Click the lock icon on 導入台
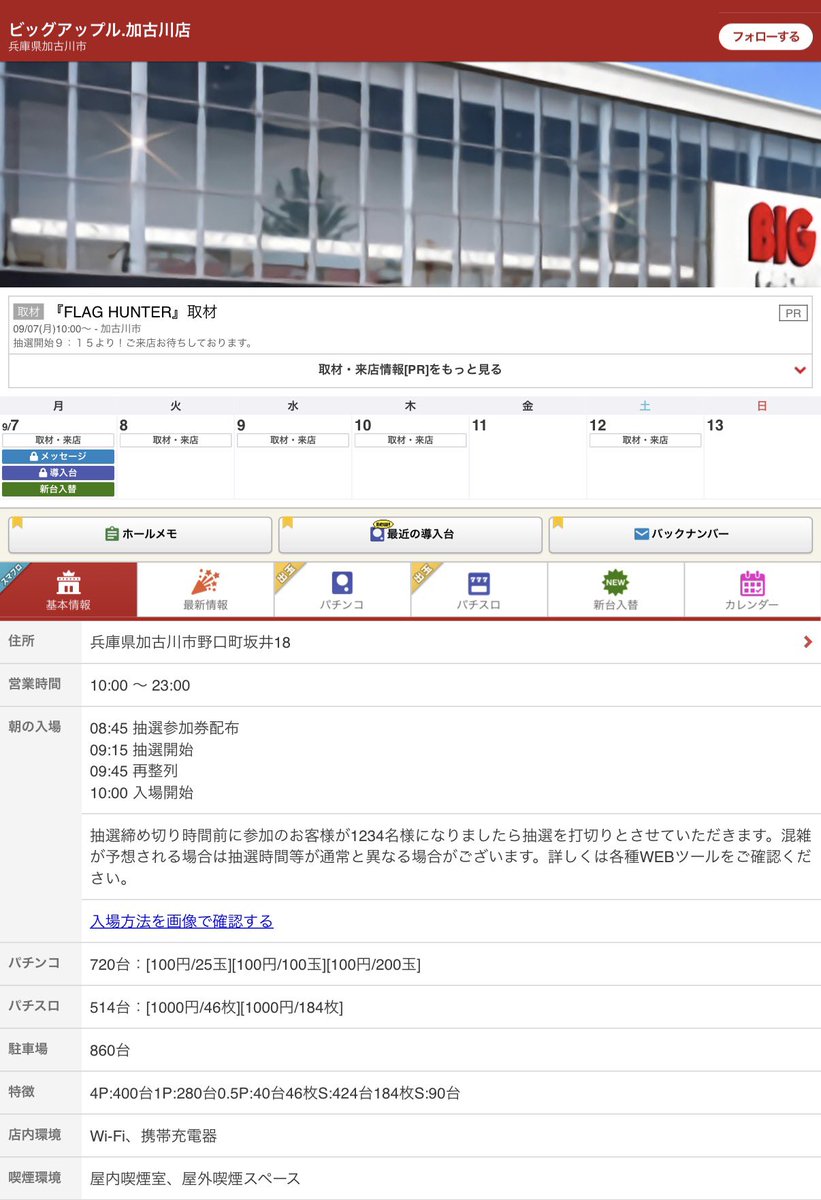 (x=43, y=472)
